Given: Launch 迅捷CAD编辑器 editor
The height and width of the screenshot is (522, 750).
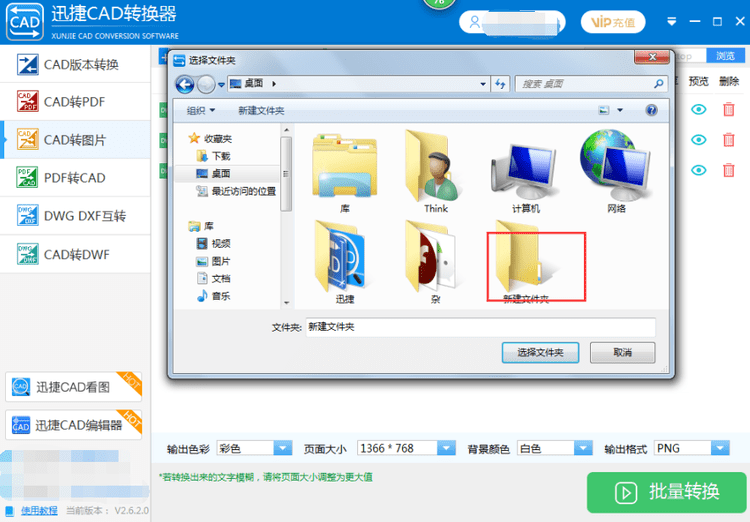Looking at the screenshot, I should [74, 425].
